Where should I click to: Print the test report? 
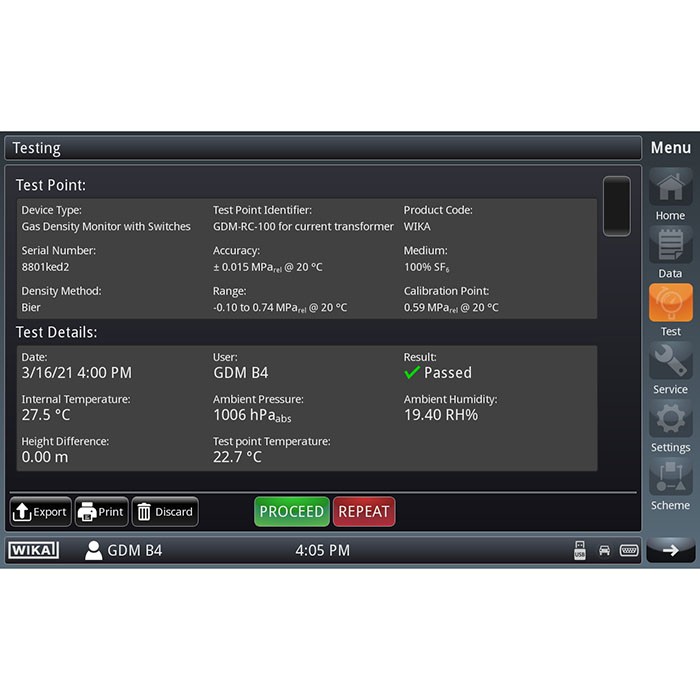pyautogui.click(x=102, y=512)
